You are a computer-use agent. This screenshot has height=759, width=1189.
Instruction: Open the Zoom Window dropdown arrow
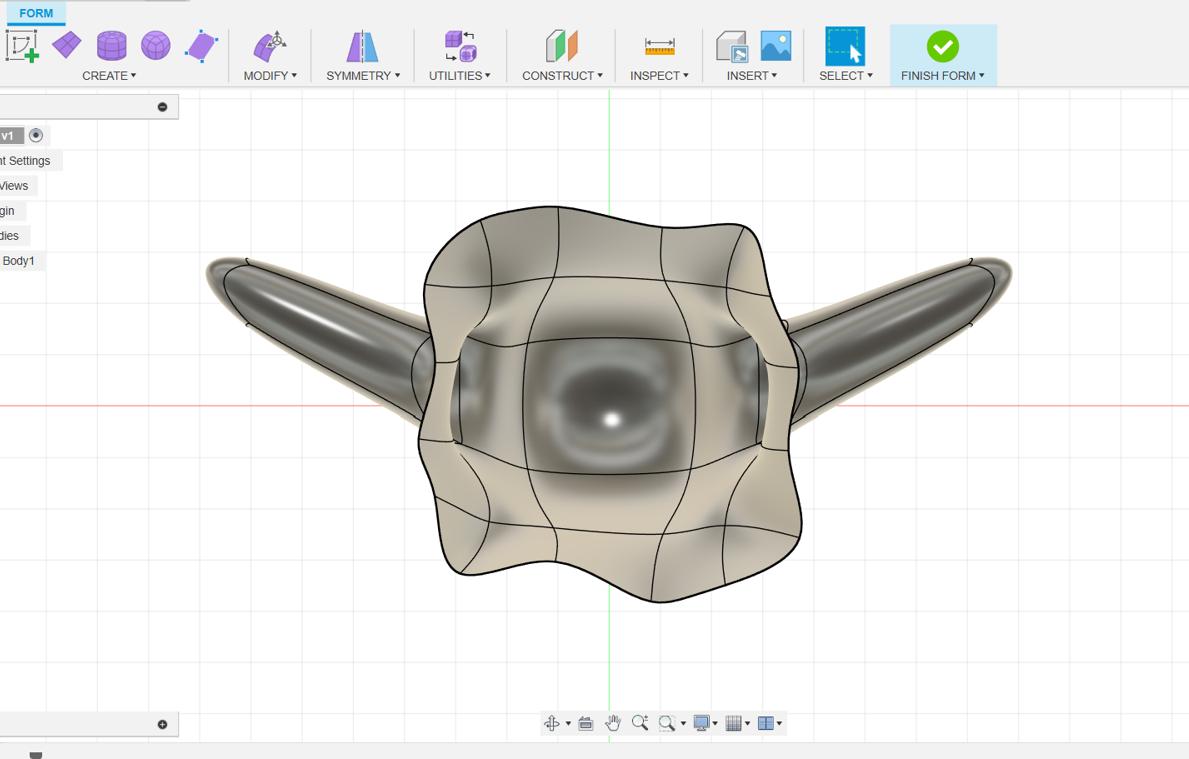(682, 723)
